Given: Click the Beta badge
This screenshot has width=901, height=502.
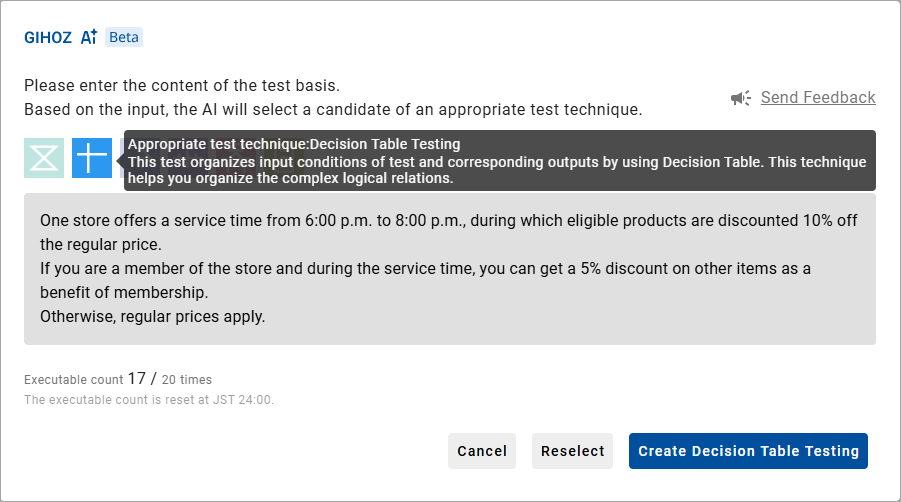Looking at the screenshot, I should 124,37.
